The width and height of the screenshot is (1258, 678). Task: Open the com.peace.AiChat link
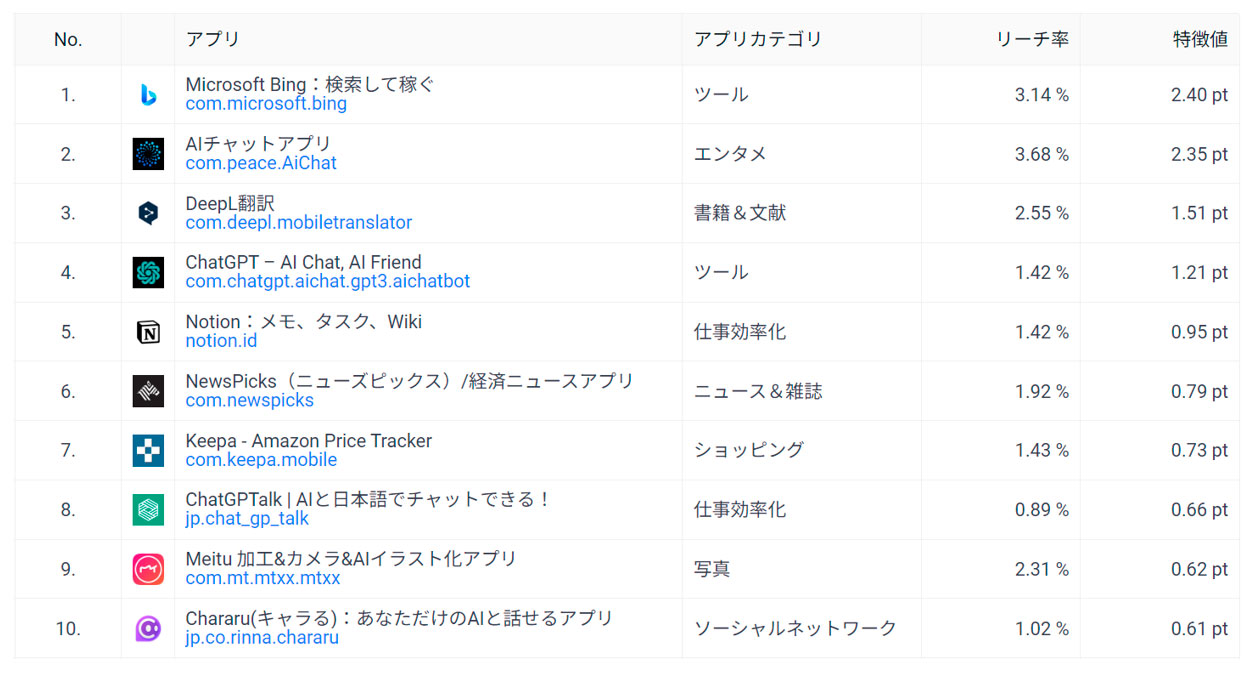[x=261, y=163]
